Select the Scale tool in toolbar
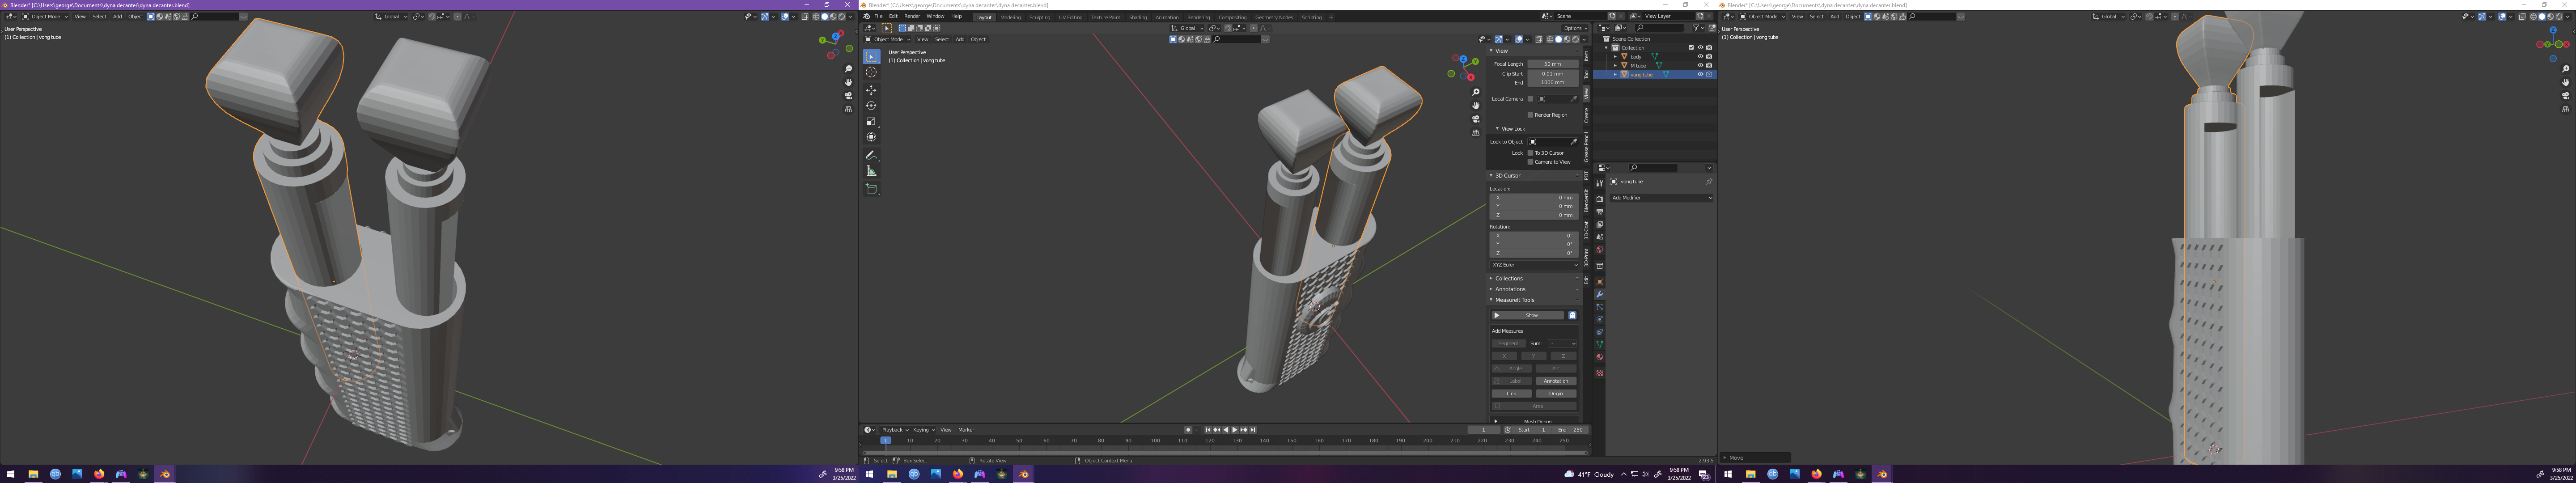The width and height of the screenshot is (2576, 483). (x=871, y=121)
